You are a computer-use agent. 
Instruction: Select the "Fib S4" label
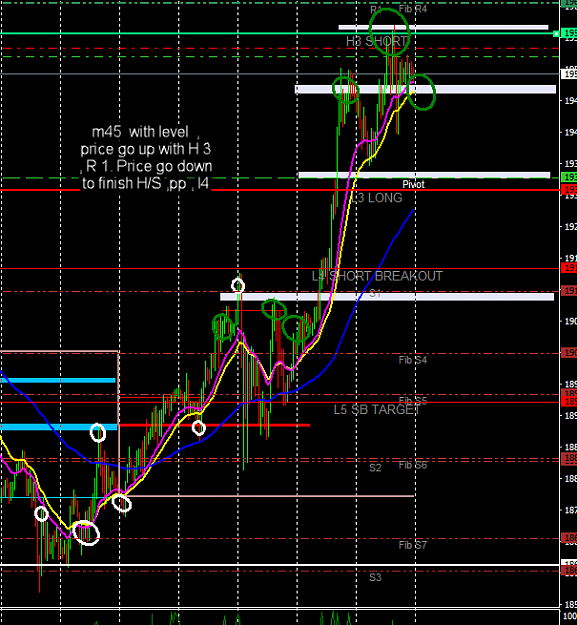click(412, 360)
